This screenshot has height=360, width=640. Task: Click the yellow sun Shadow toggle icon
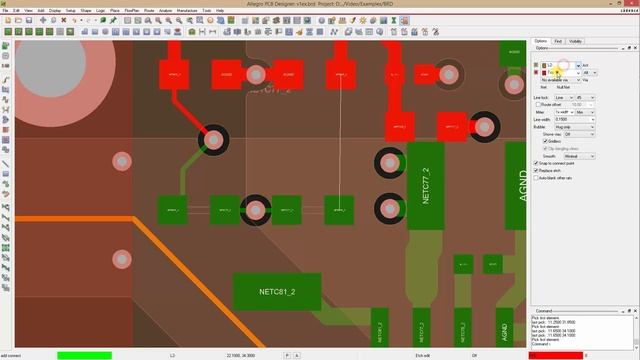(363, 20)
